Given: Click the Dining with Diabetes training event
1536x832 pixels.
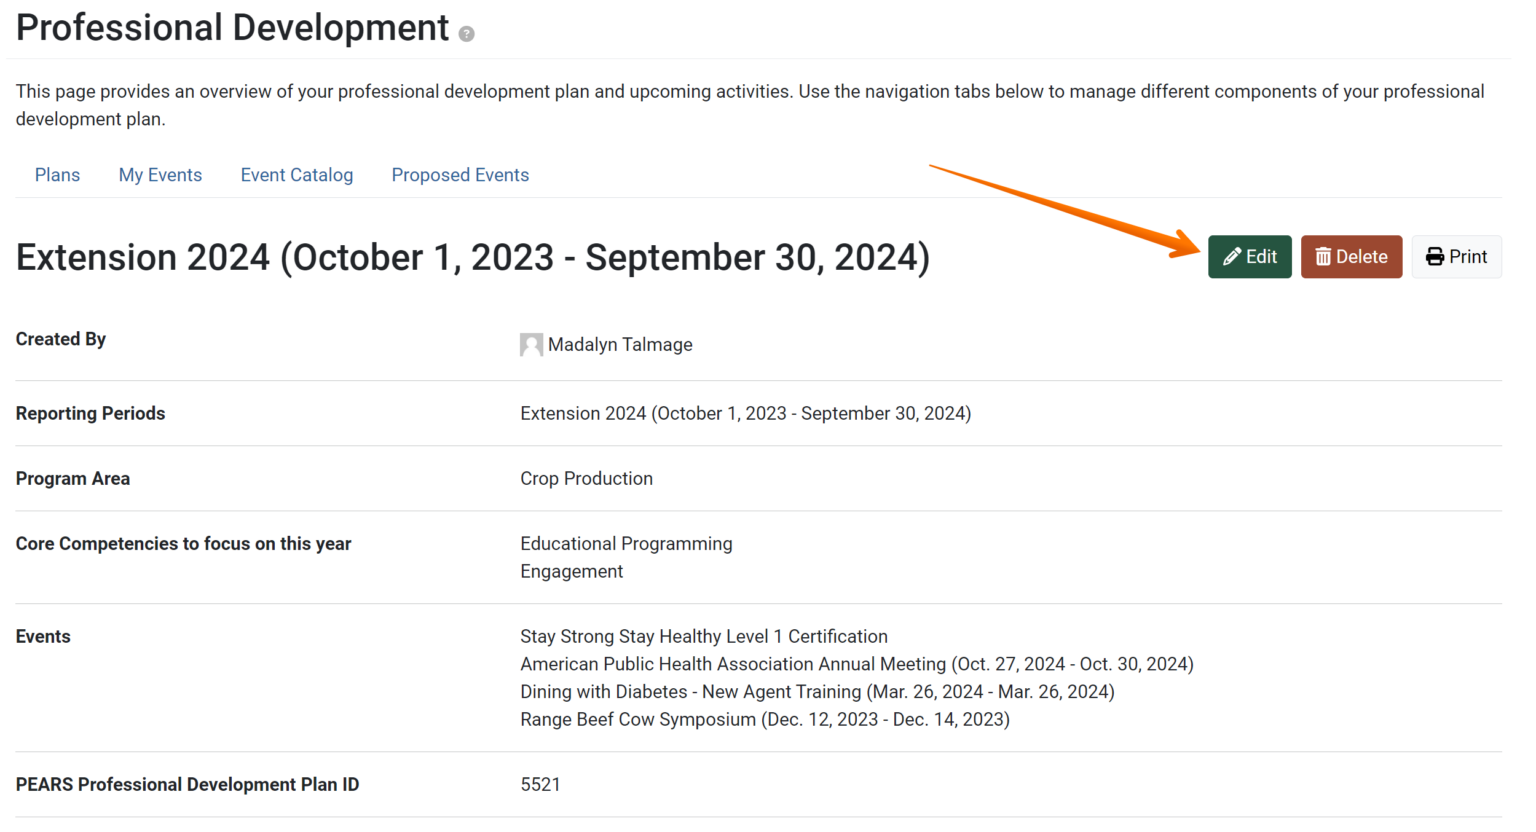Looking at the screenshot, I should pyautogui.click(x=816, y=691).
